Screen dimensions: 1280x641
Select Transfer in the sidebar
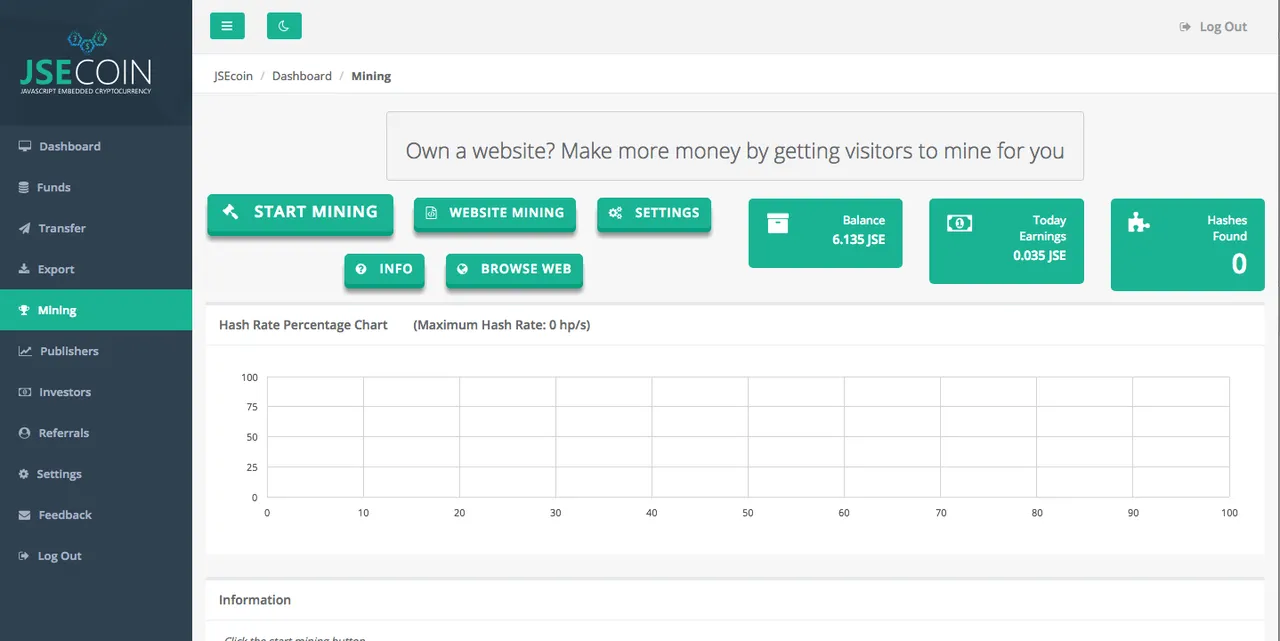[96, 228]
